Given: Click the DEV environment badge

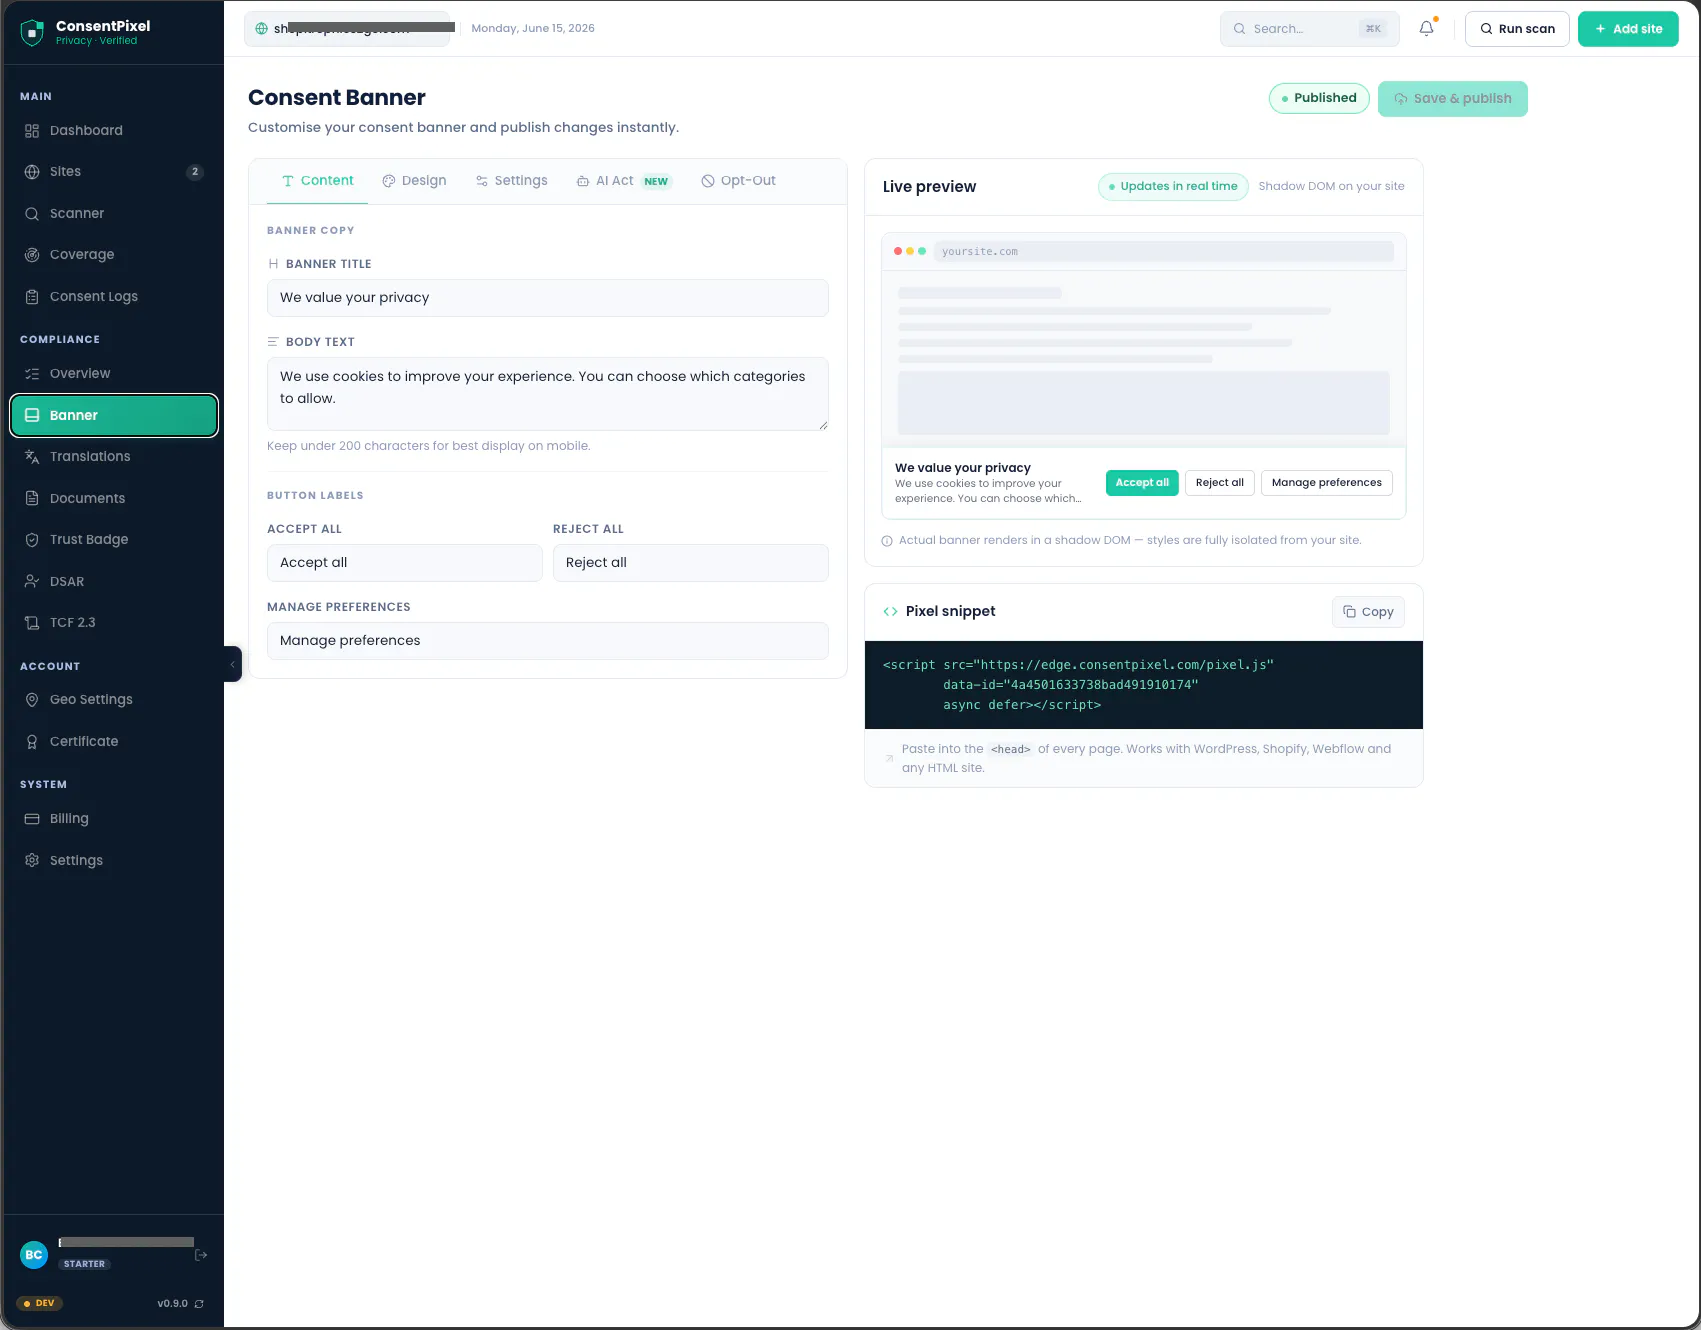Looking at the screenshot, I should coord(39,1304).
